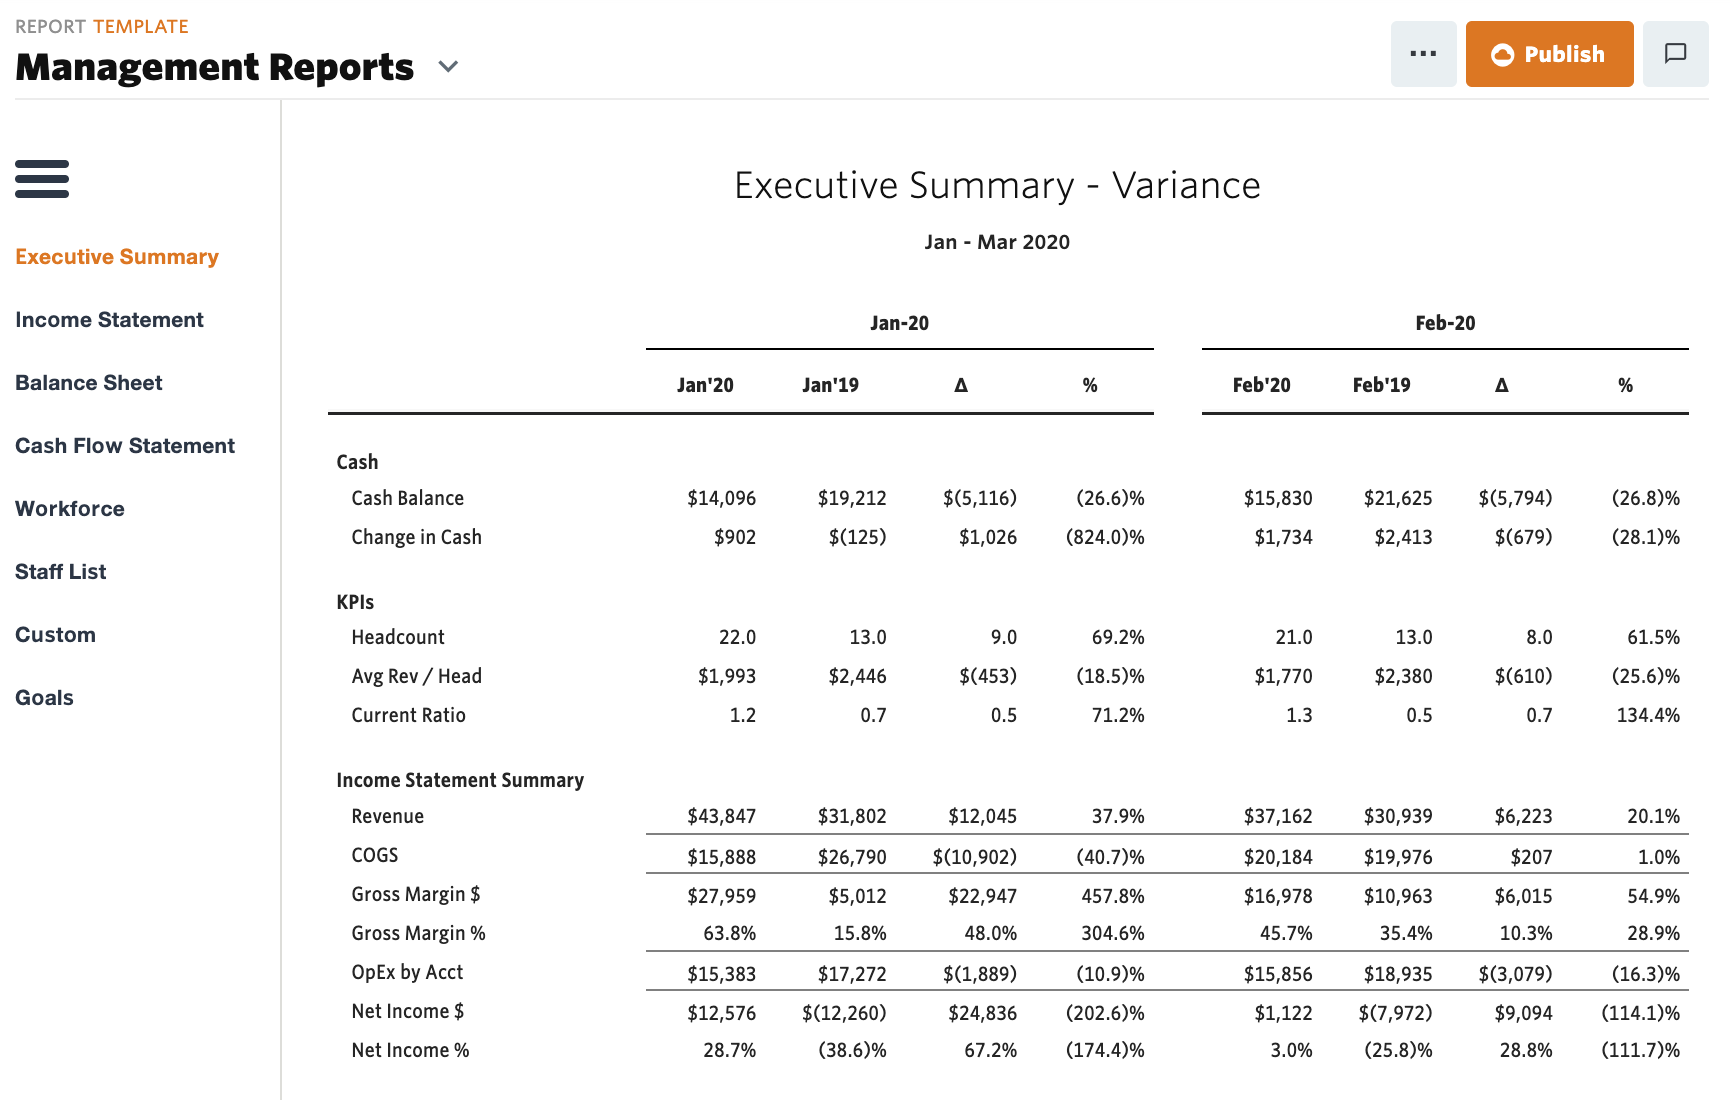Open the comments panel icon

click(x=1676, y=53)
